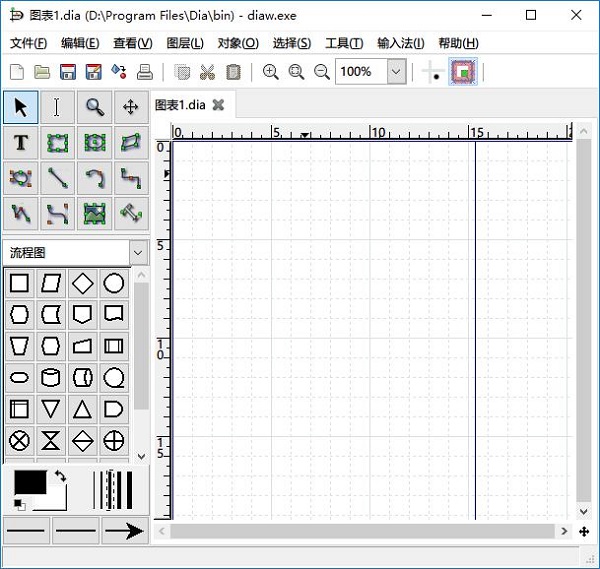The height and width of the screenshot is (569, 600).
Task: Open the 对象(O) menu
Action: coord(238,43)
